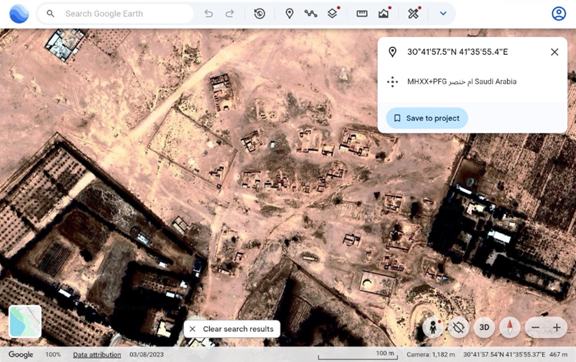Redo the last action
576x362 pixels.
230,14
